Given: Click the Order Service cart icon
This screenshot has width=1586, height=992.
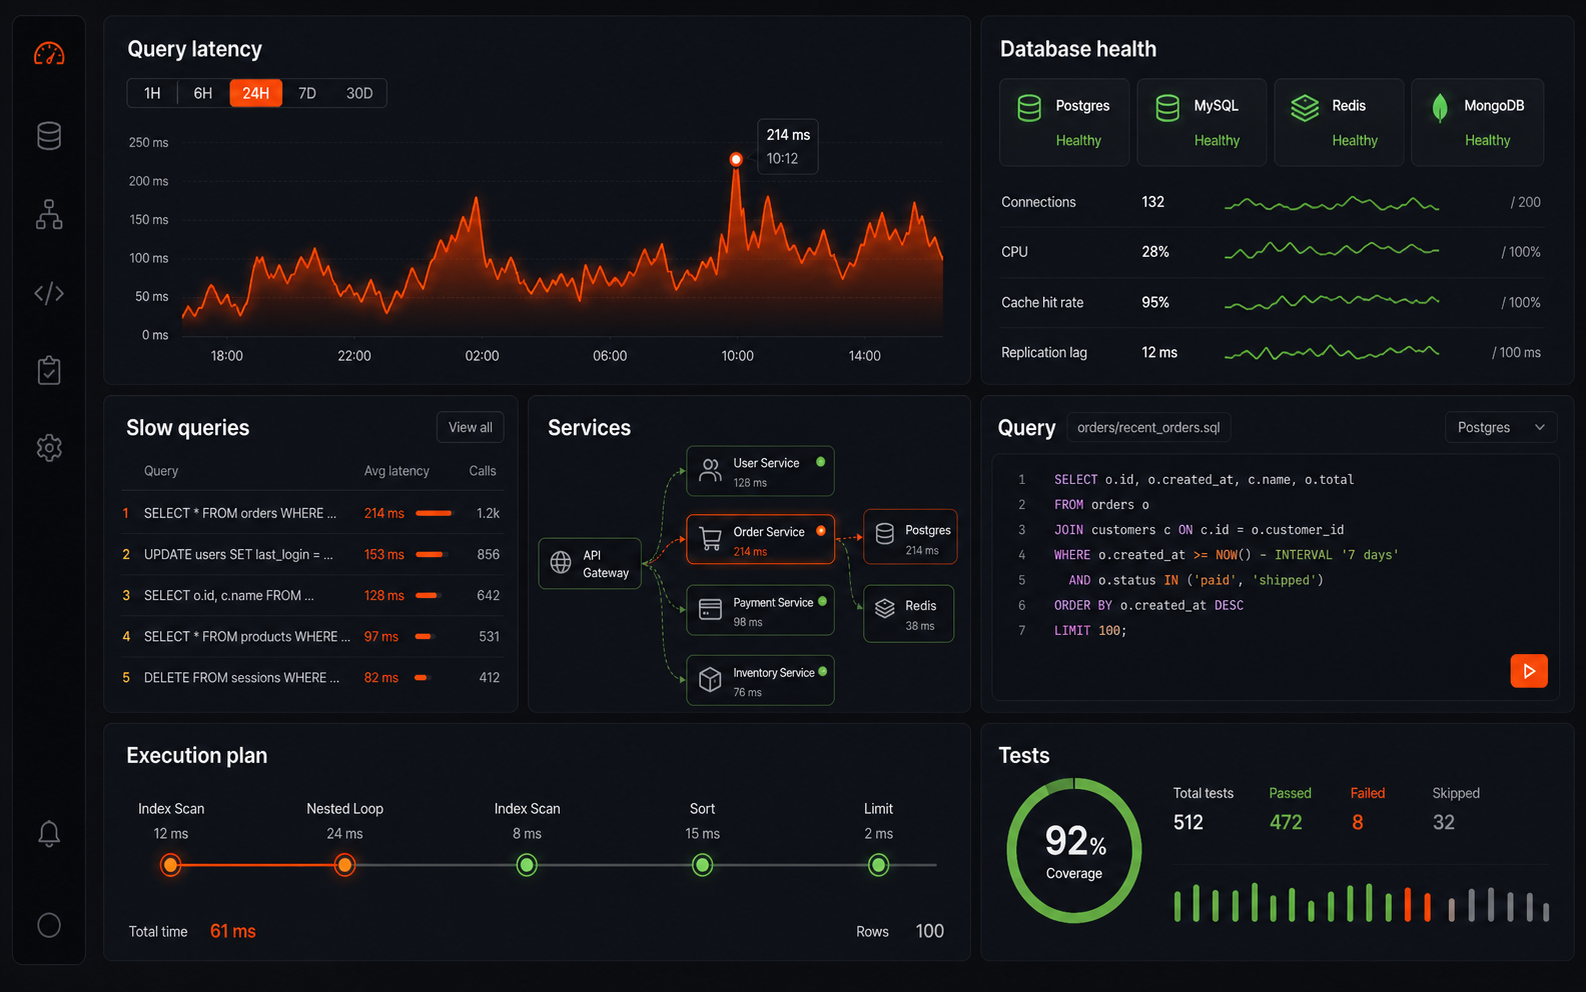Looking at the screenshot, I should click(x=710, y=540).
